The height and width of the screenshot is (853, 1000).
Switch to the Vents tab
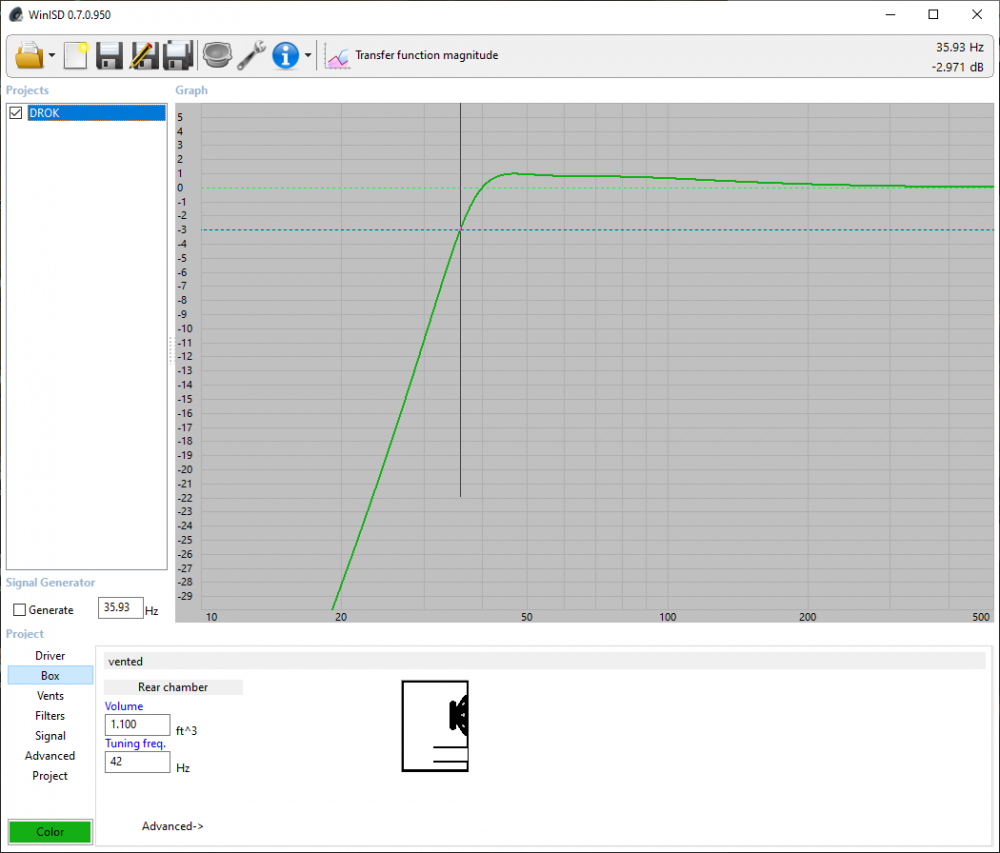pyautogui.click(x=50, y=696)
